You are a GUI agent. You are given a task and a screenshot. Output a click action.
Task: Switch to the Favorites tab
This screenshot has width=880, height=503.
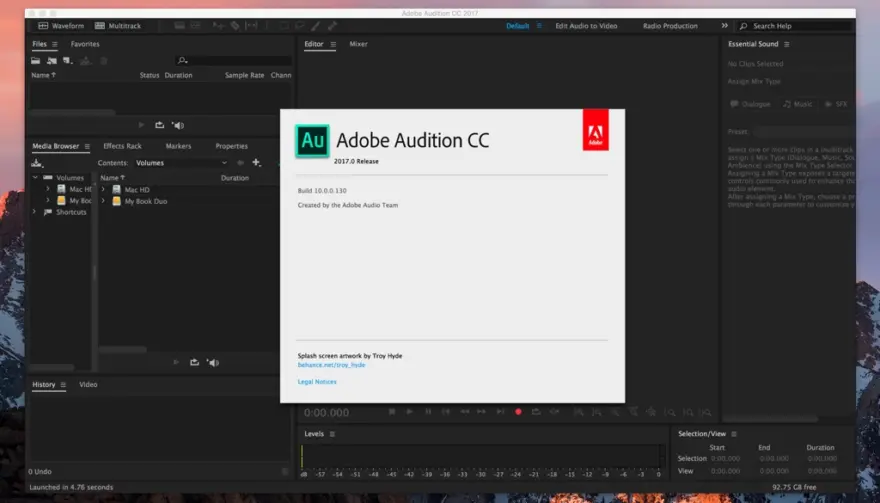[x=85, y=44]
